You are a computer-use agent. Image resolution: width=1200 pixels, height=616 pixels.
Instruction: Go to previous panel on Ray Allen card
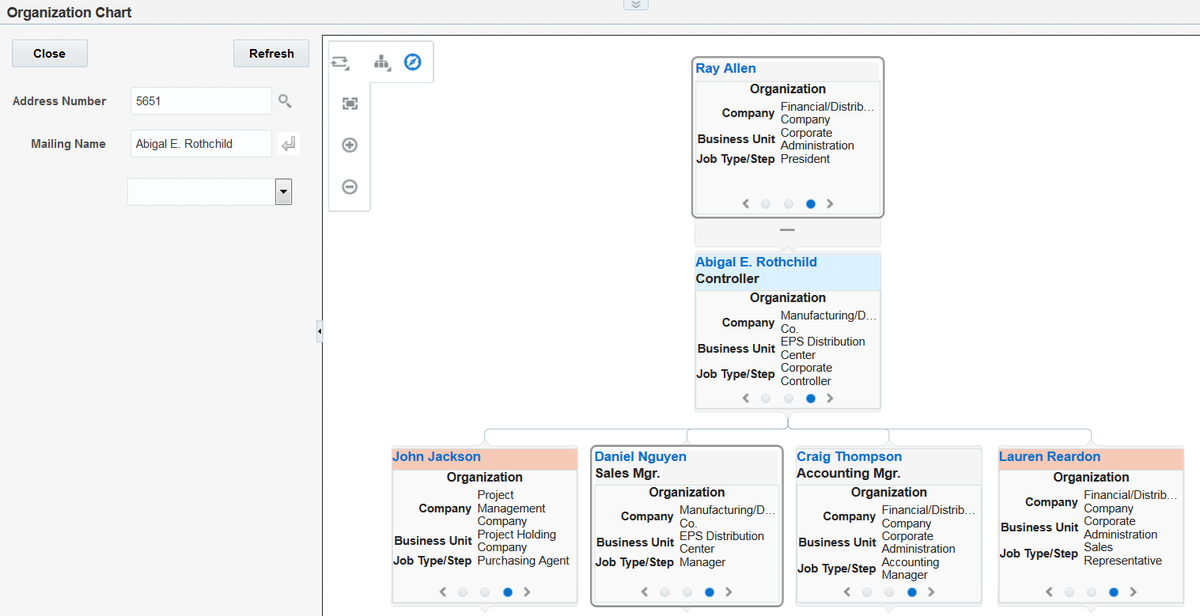pos(746,204)
